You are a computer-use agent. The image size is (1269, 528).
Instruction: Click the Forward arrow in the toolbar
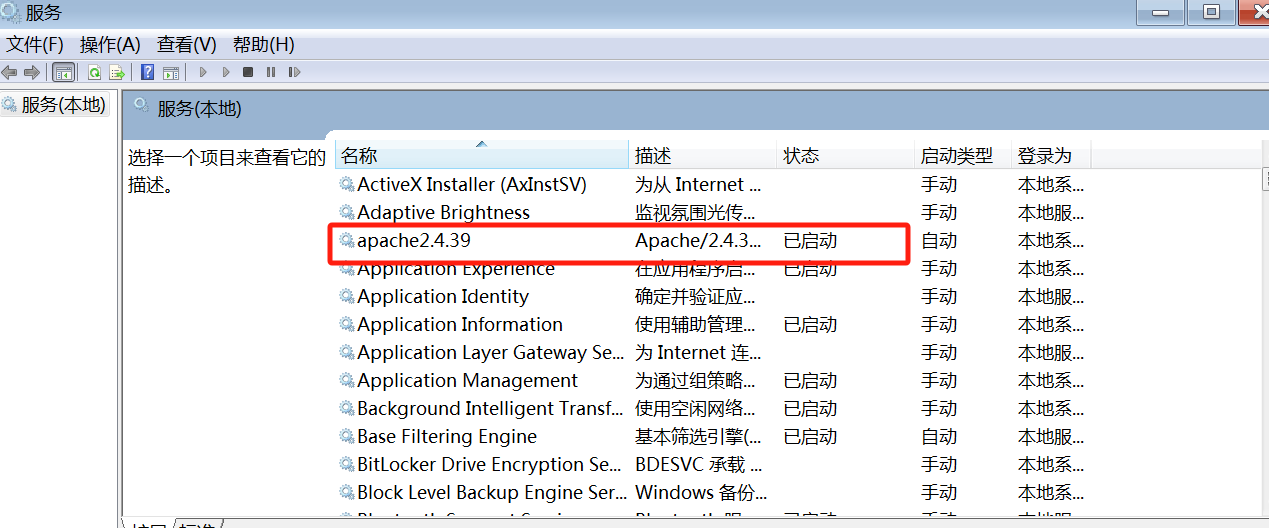[x=32, y=72]
